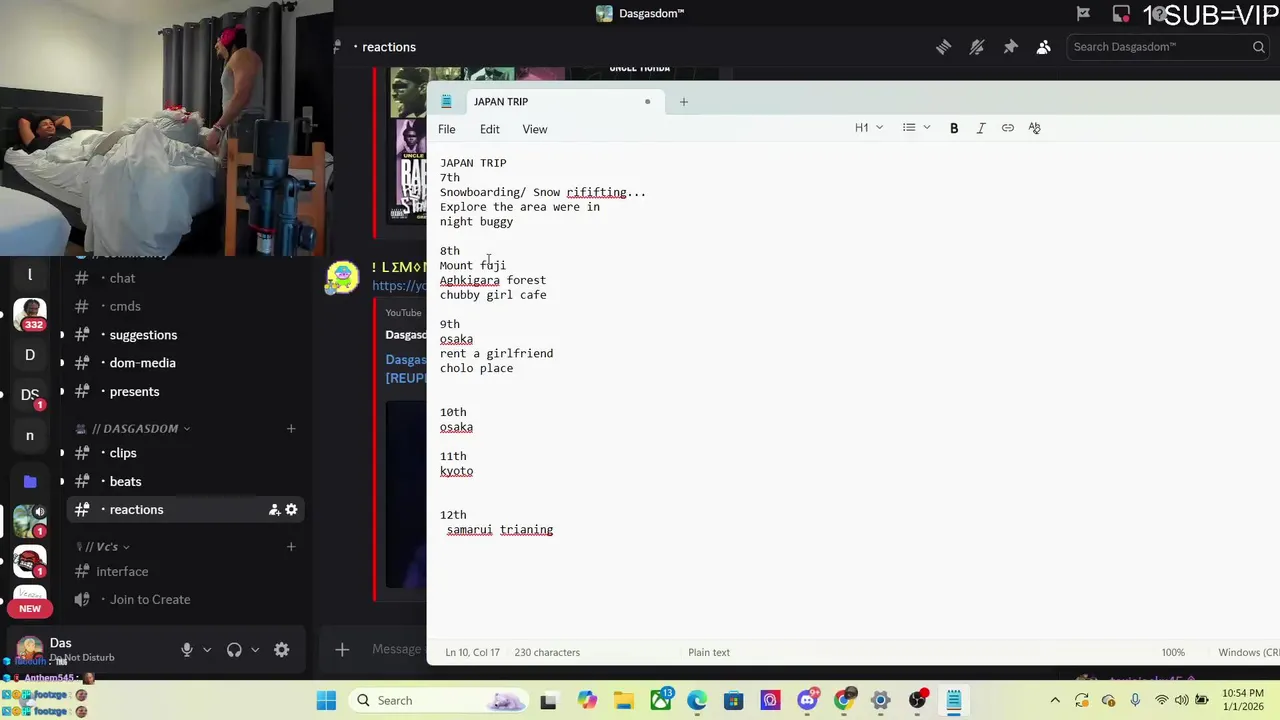Edit reactions channel settings gear
Screen dimensions: 1280x720
pyautogui.click(x=291, y=510)
